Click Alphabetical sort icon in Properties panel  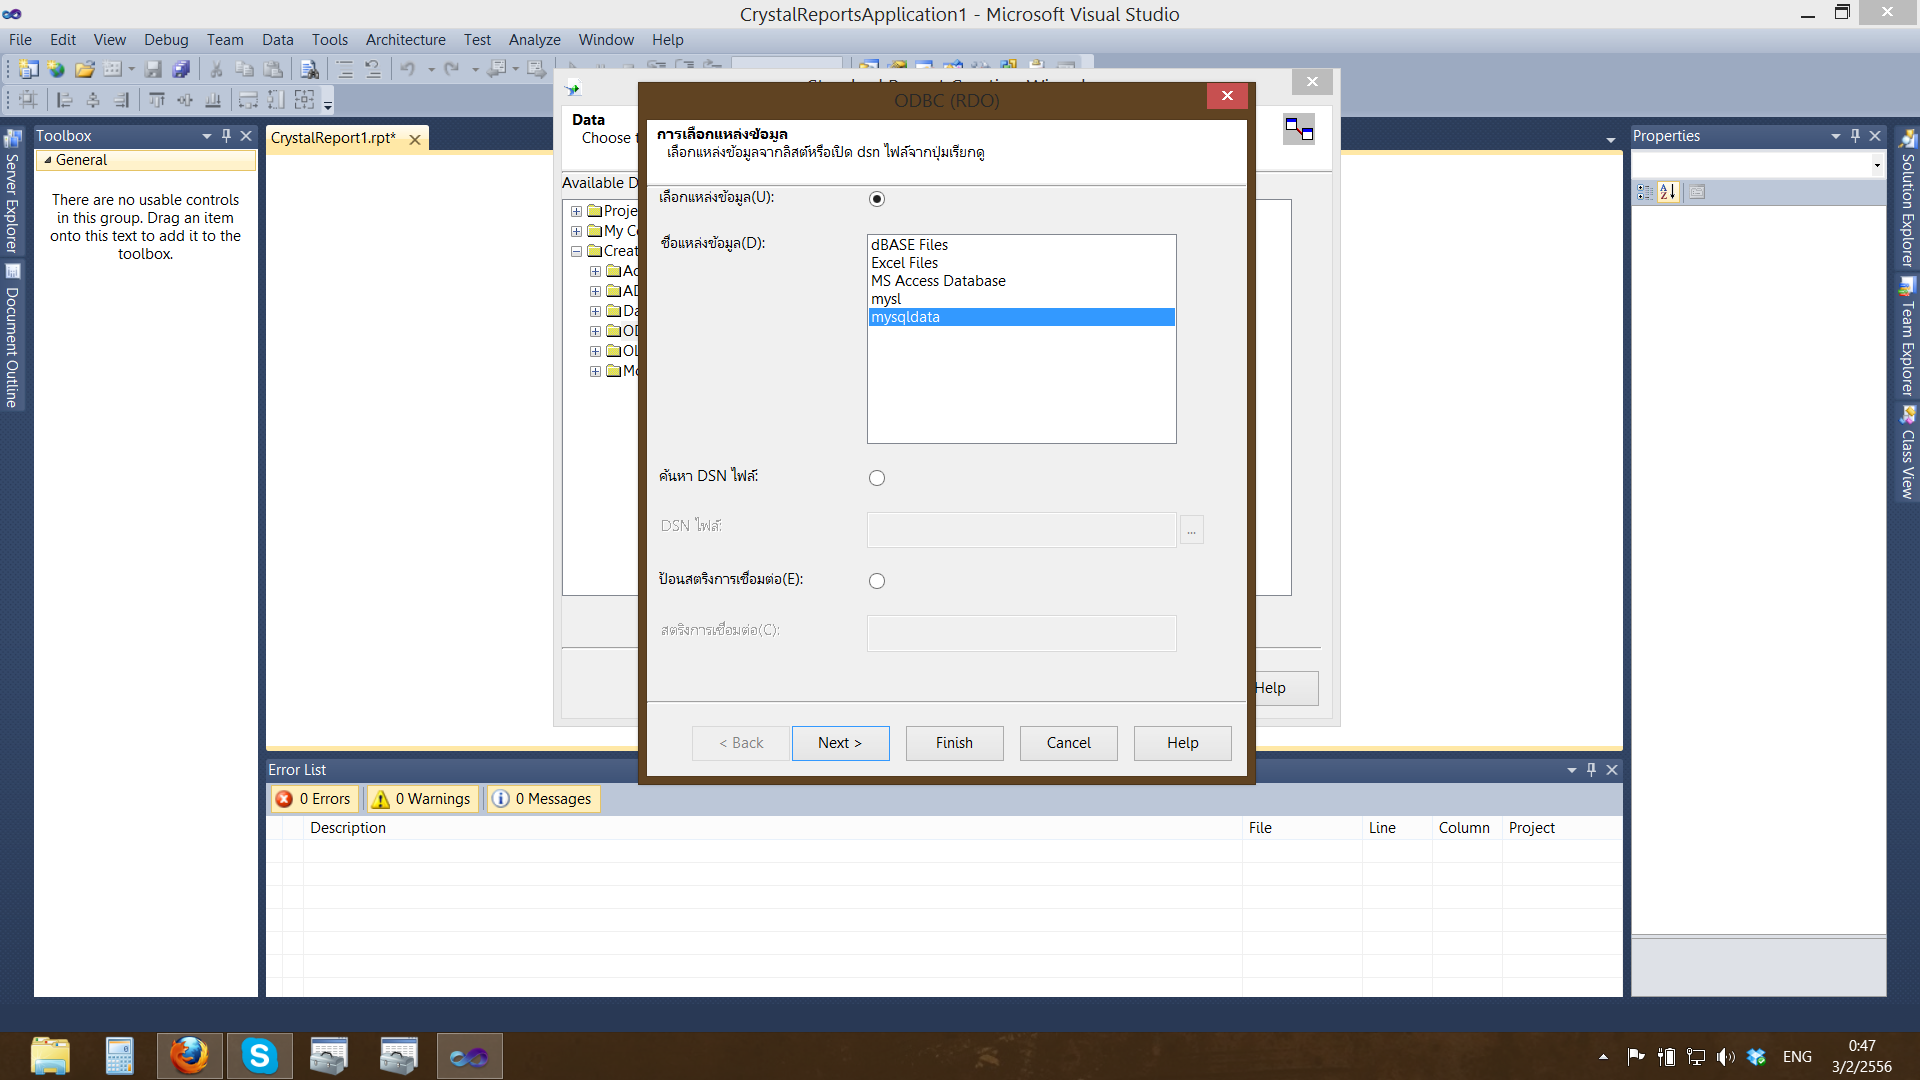coord(1668,192)
